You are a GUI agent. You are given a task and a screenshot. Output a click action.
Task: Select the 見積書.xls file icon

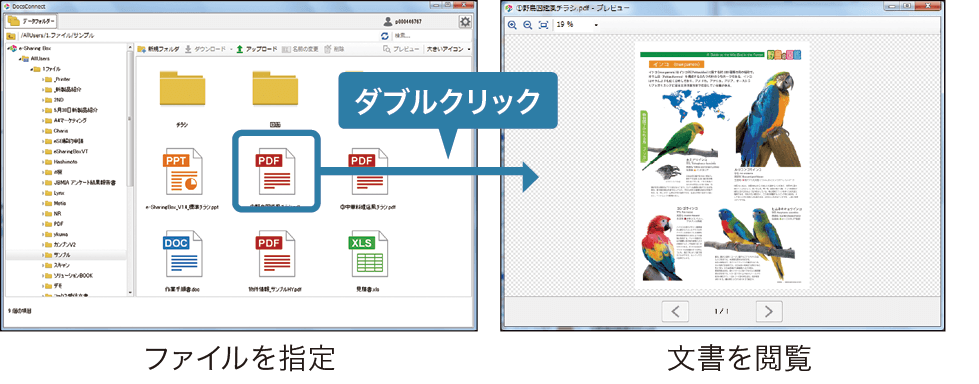coord(368,254)
